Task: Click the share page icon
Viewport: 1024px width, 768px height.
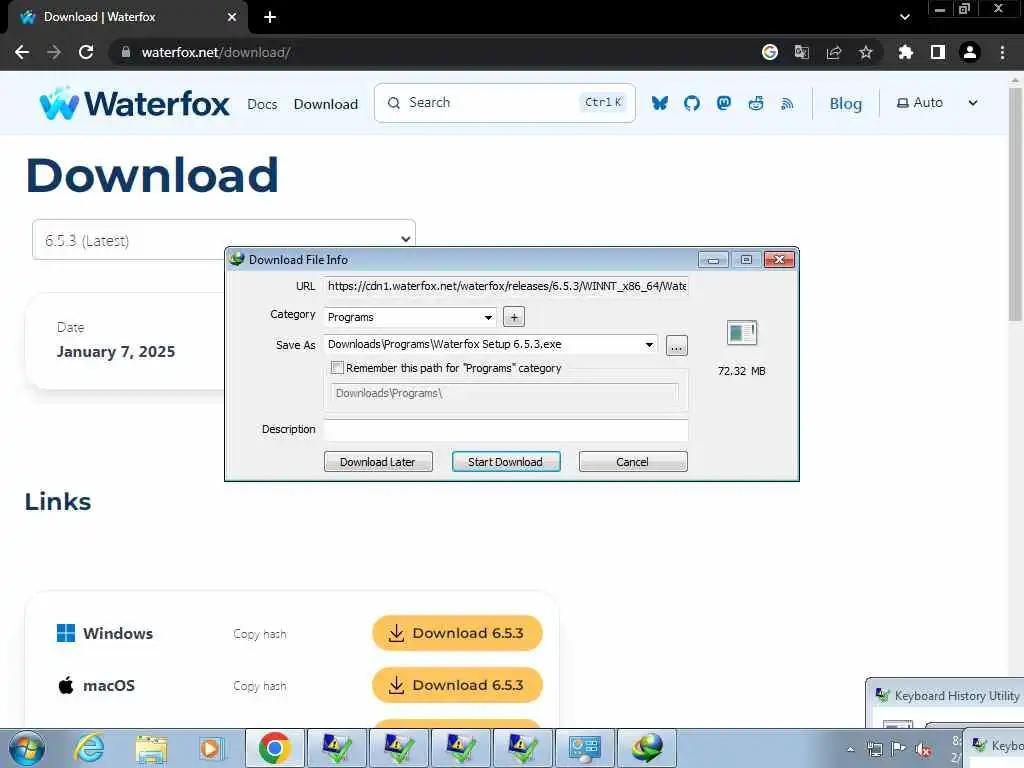Action: (834, 52)
